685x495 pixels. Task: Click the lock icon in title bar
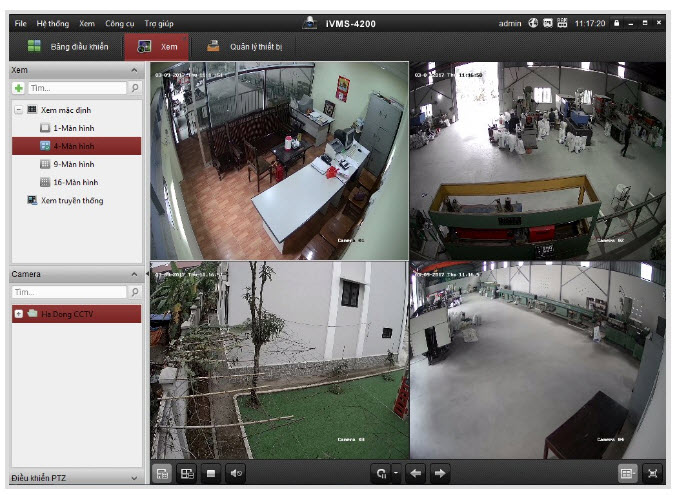[617, 23]
